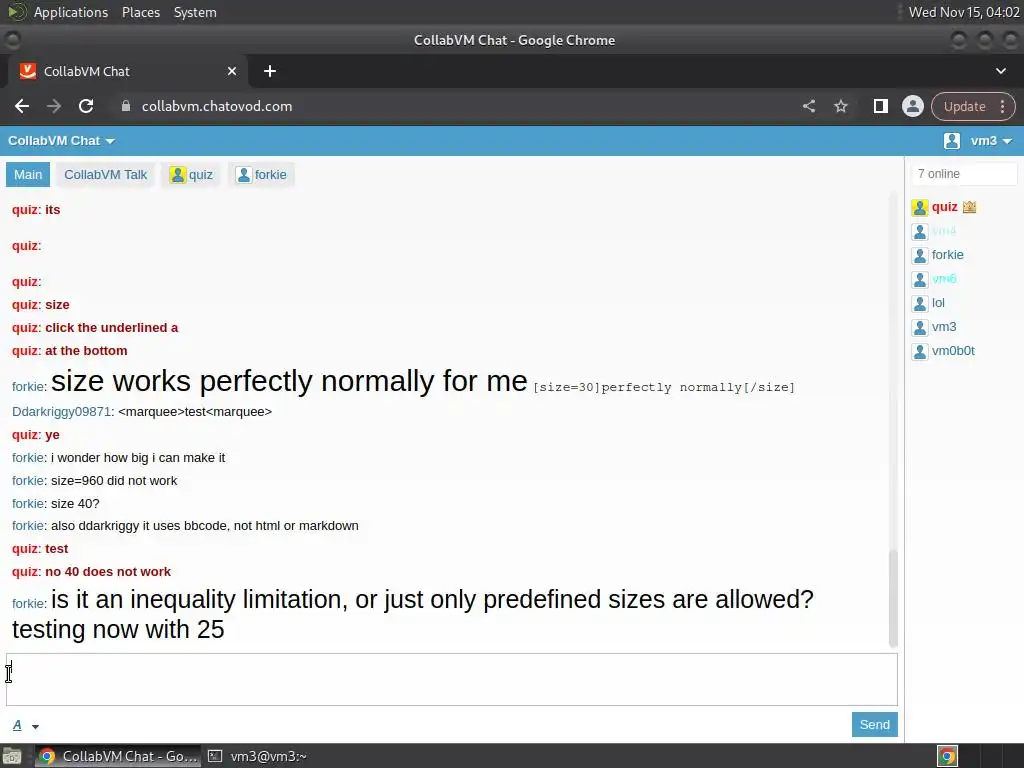Image resolution: width=1024 pixels, height=768 pixels.
Task: Click the chat scrollbar thumb
Action: click(x=893, y=598)
